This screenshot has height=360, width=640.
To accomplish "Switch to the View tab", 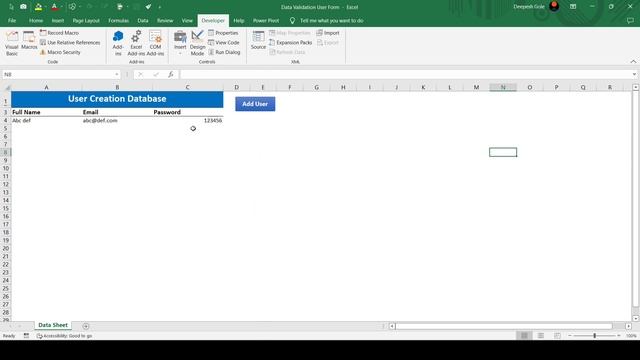I will tap(187, 20).
